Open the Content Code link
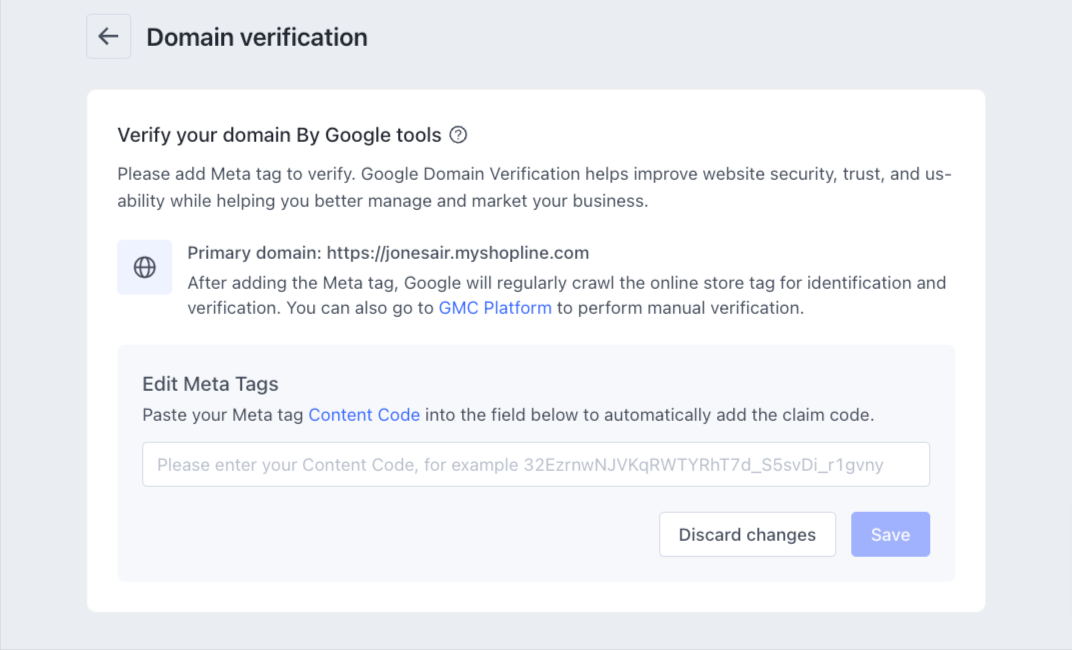Viewport: 1072px width, 650px height. tap(364, 414)
